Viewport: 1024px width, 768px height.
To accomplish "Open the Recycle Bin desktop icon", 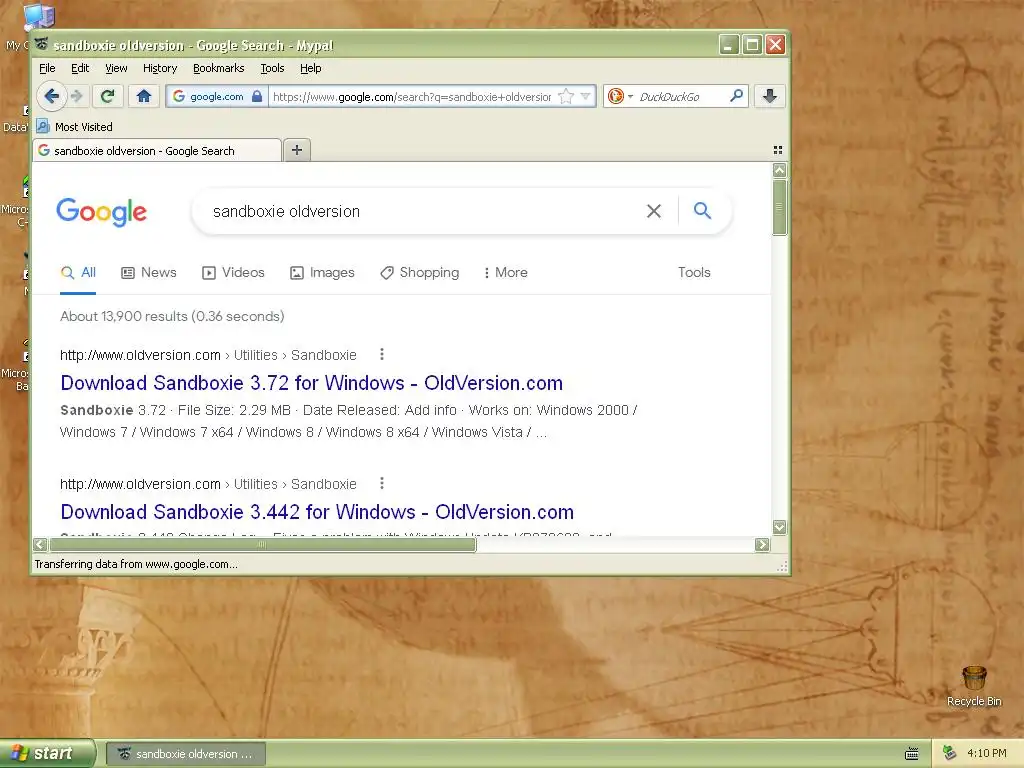I will point(974,686).
